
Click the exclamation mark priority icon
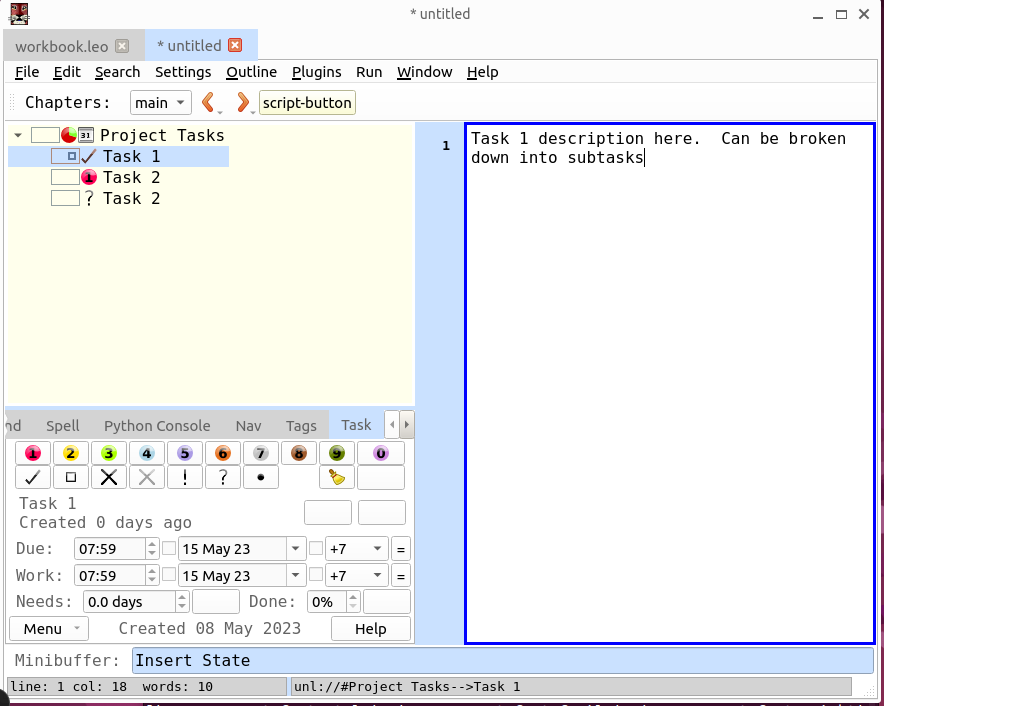click(185, 477)
